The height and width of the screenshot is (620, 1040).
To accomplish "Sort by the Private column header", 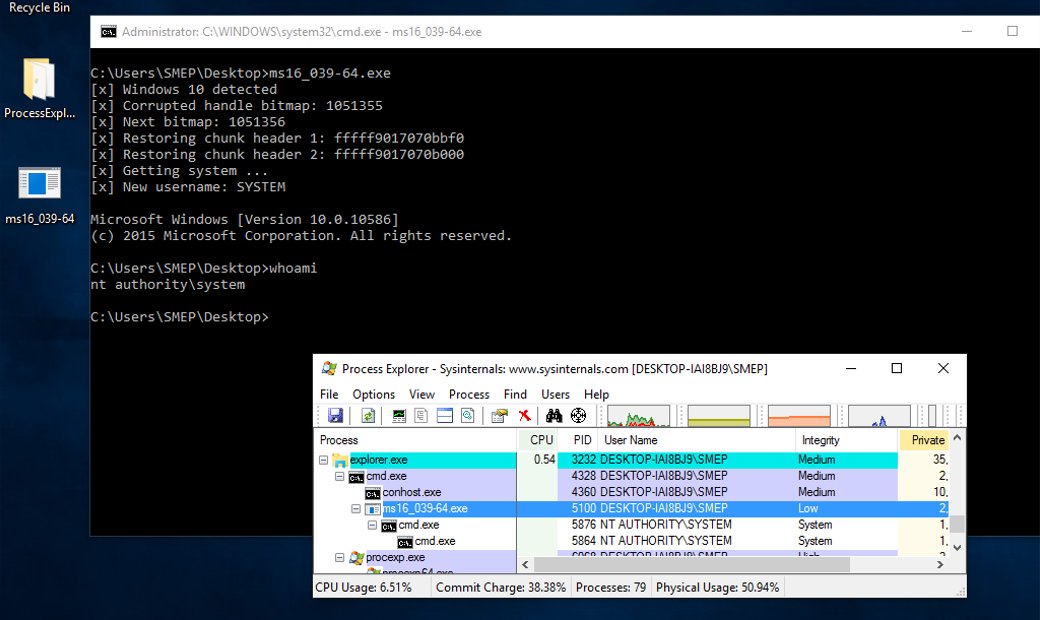I will coord(925,440).
